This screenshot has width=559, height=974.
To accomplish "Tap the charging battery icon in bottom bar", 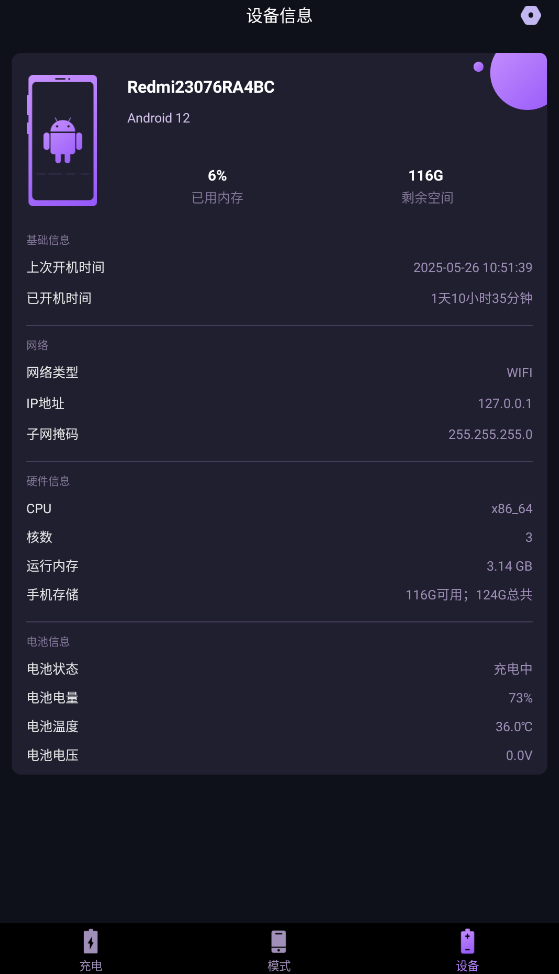I will click(91, 942).
